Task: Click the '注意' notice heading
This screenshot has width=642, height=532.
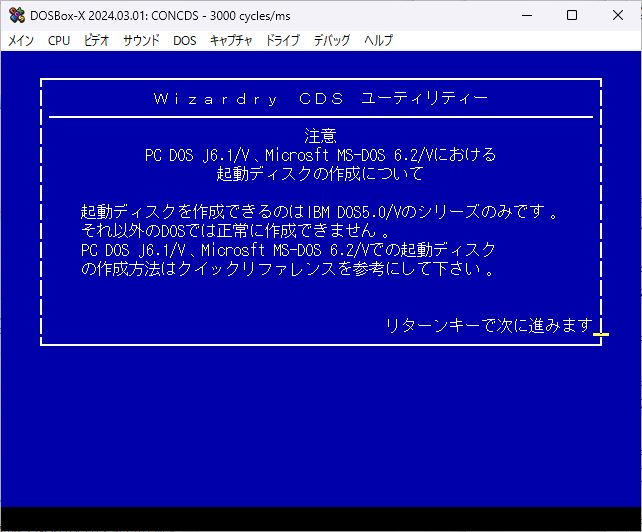Action: click(321, 136)
